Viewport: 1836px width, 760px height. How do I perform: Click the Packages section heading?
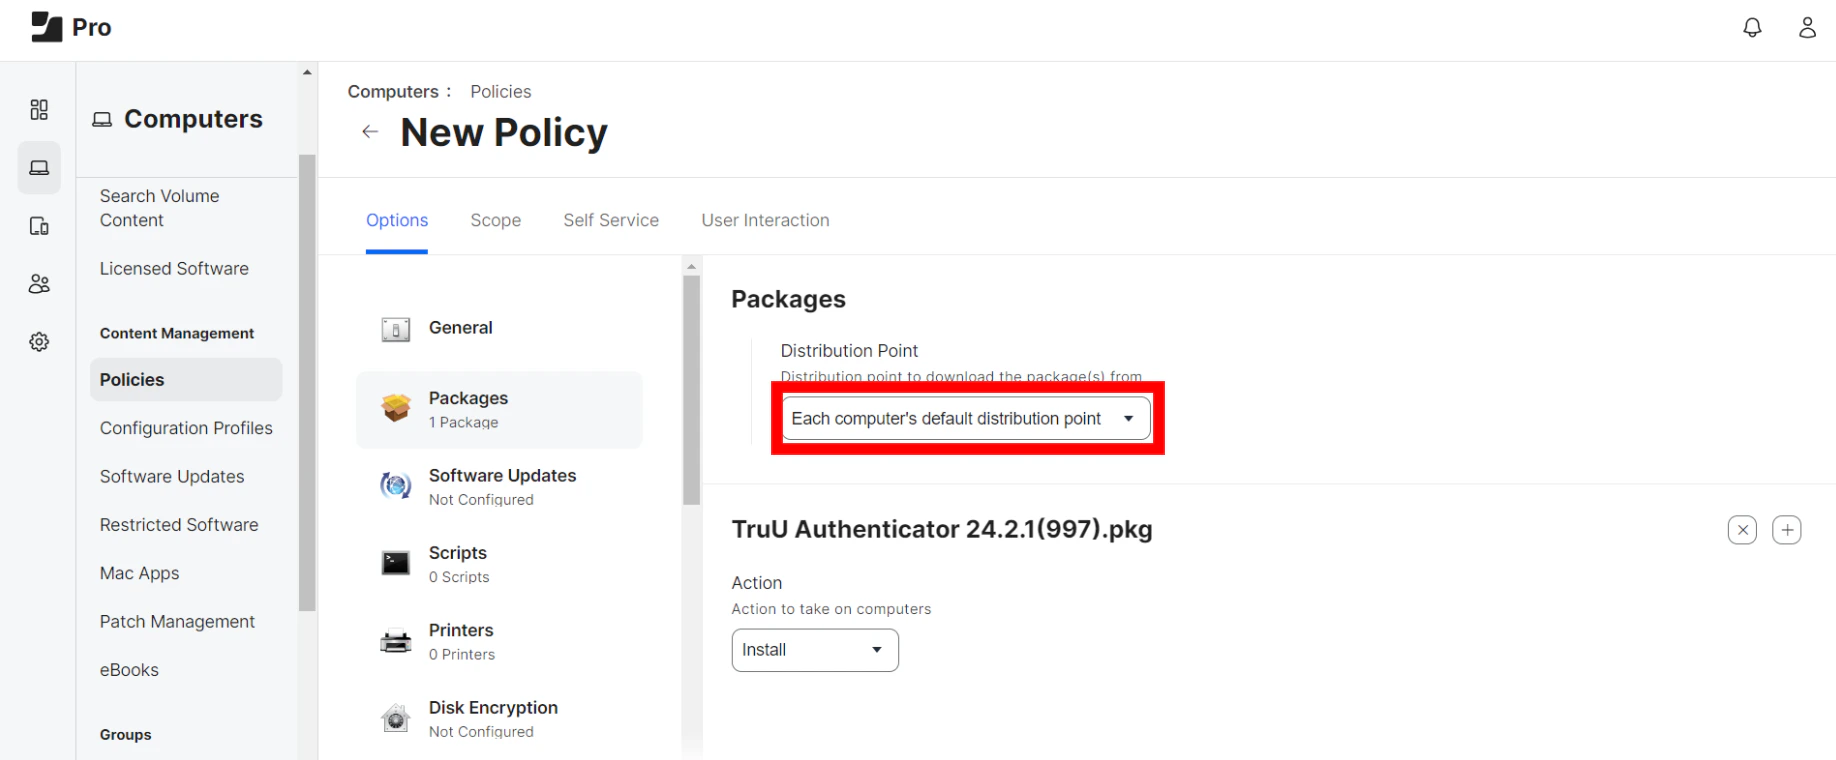point(789,300)
